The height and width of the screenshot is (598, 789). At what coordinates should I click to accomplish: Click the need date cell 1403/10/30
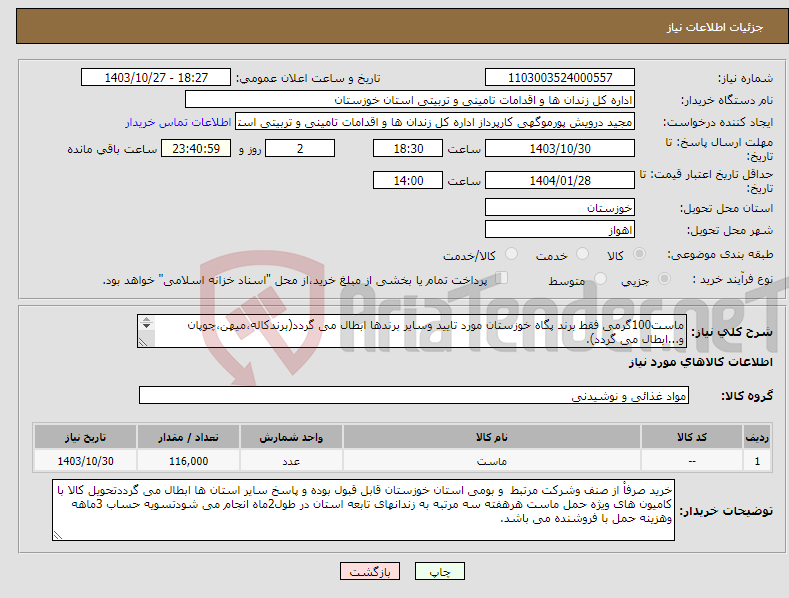86,461
